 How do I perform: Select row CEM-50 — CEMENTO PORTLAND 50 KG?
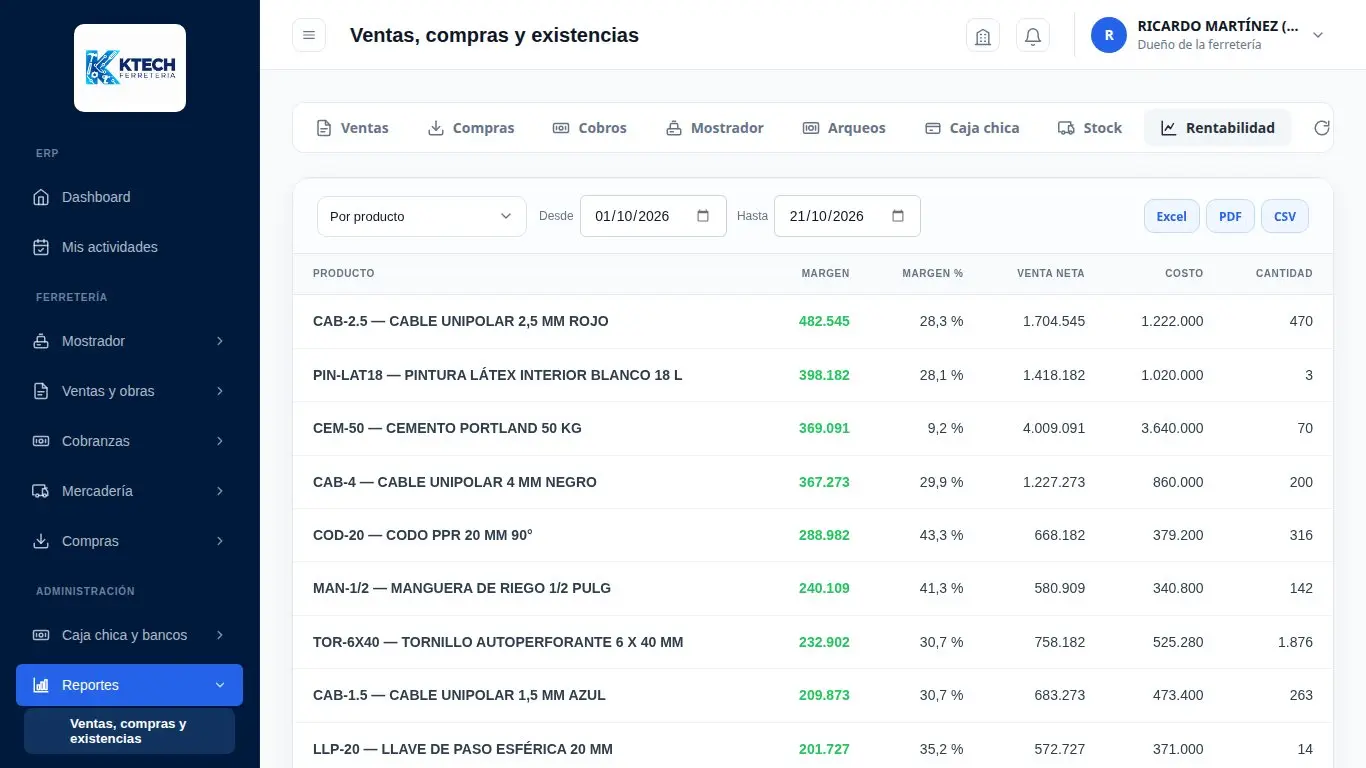point(813,428)
